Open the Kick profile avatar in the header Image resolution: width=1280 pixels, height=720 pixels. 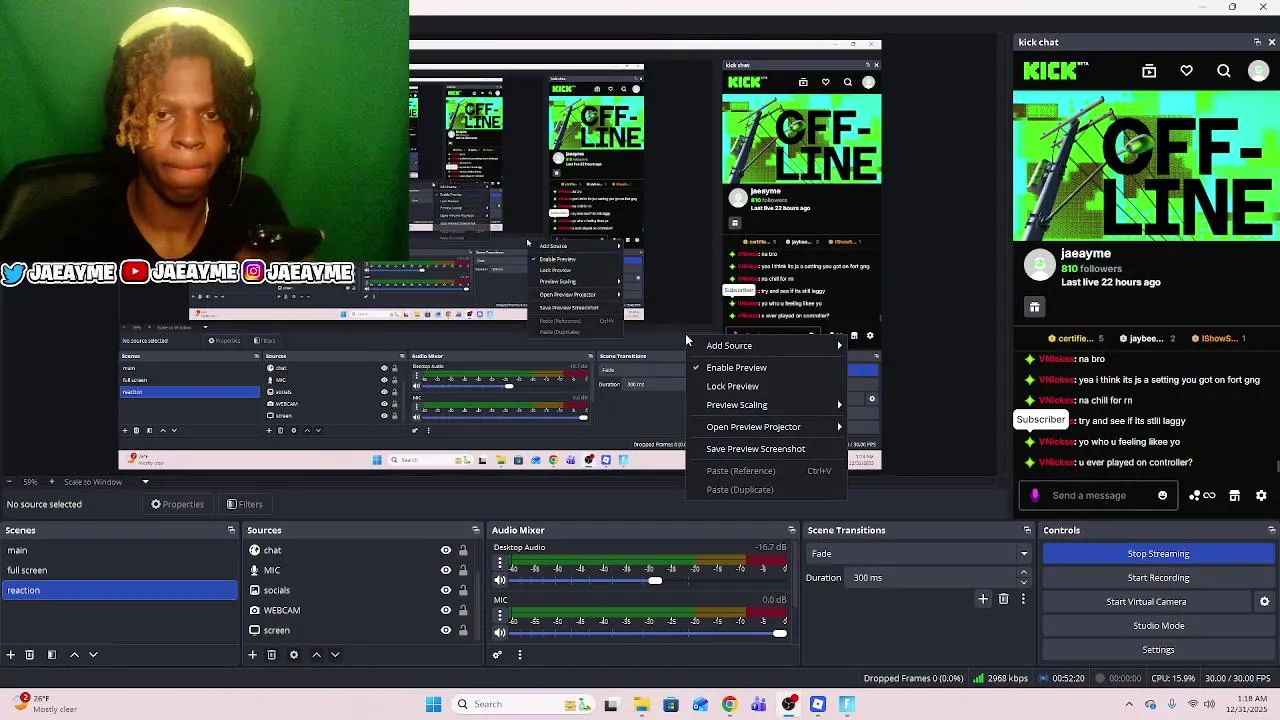pos(1259,71)
